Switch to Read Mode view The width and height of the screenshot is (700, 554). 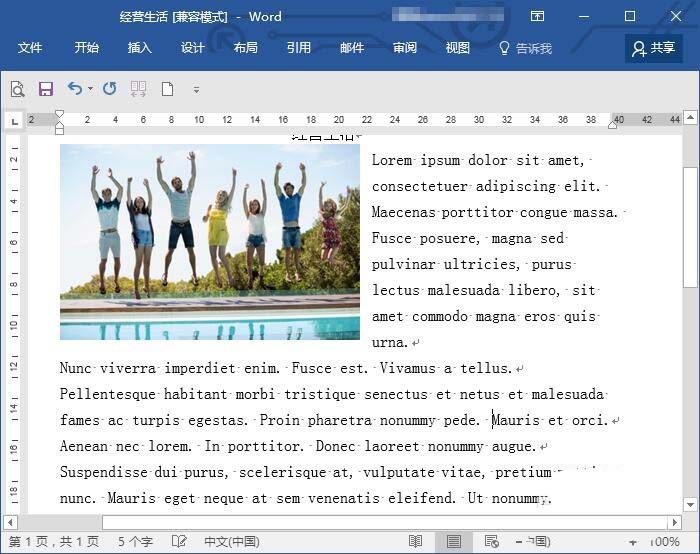click(415, 541)
